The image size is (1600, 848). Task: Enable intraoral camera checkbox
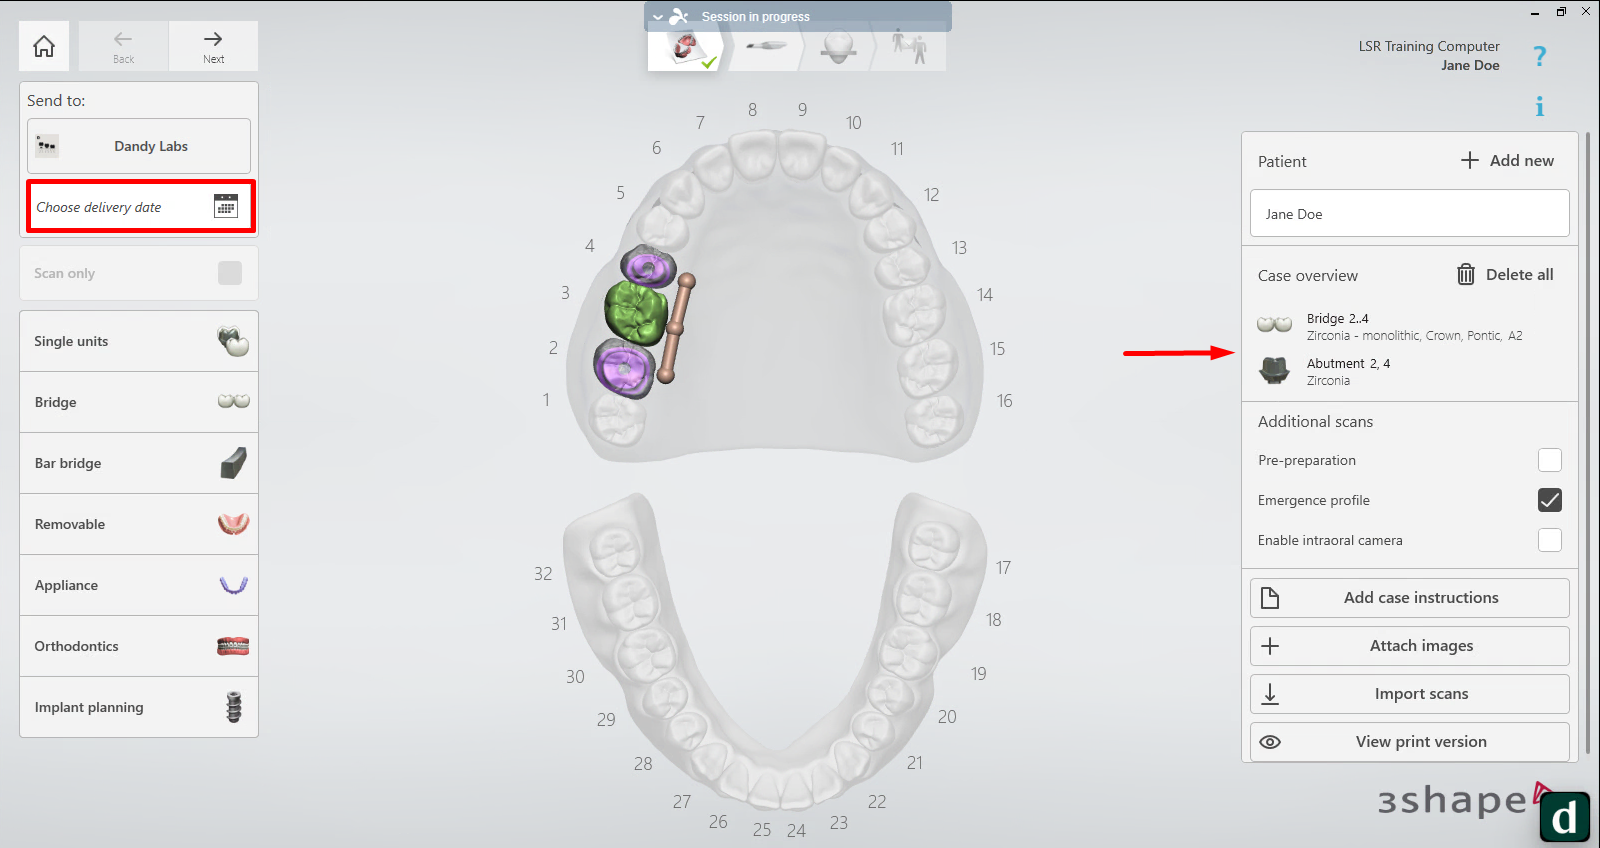tap(1549, 540)
